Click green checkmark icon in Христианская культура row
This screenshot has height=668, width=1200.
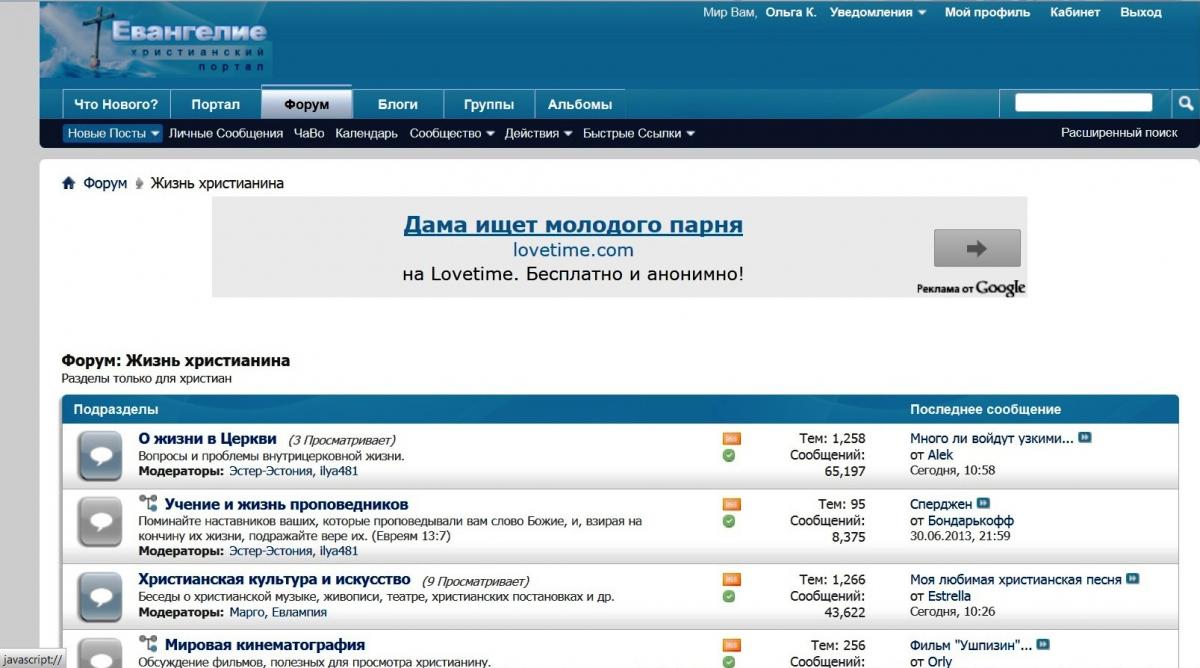click(729, 596)
